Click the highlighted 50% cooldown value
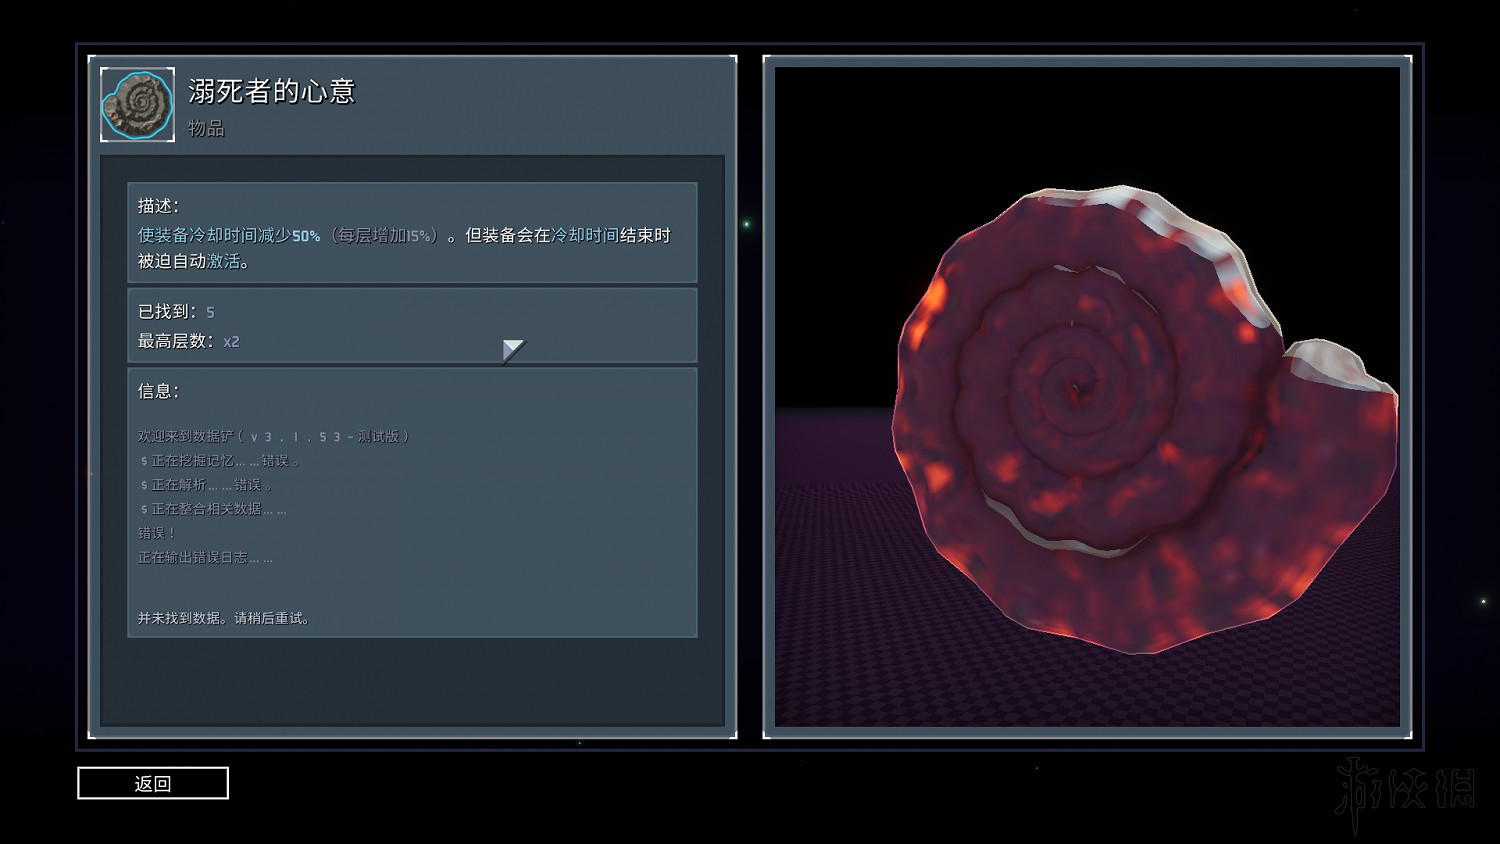This screenshot has height=844, width=1500. pos(306,236)
